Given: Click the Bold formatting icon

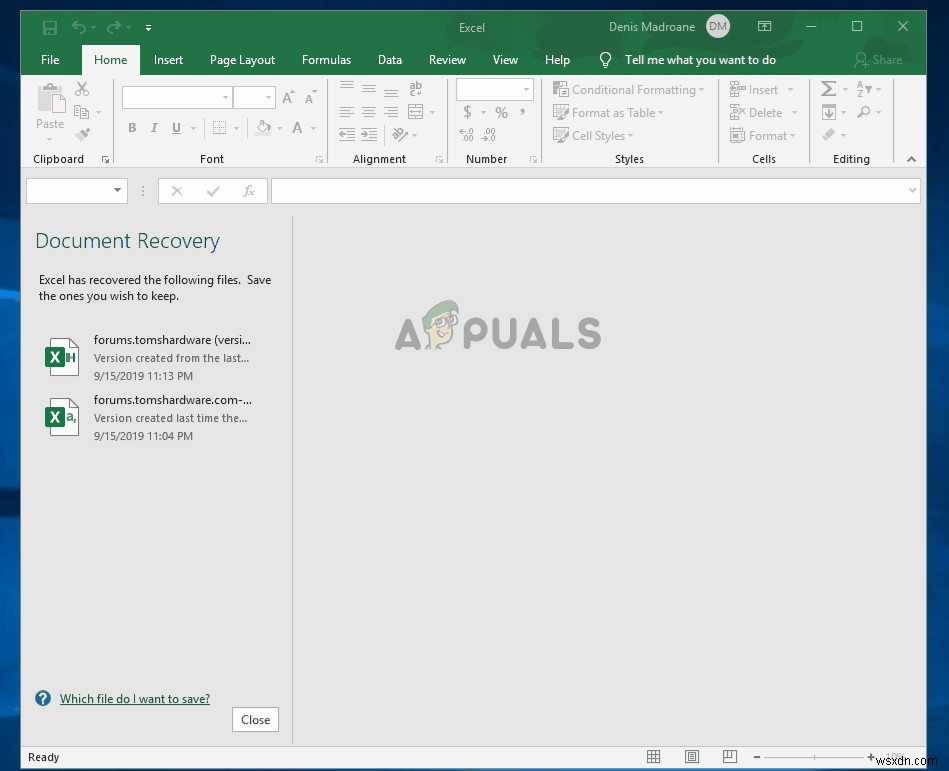Looking at the screenshot, I should (132, 128).
